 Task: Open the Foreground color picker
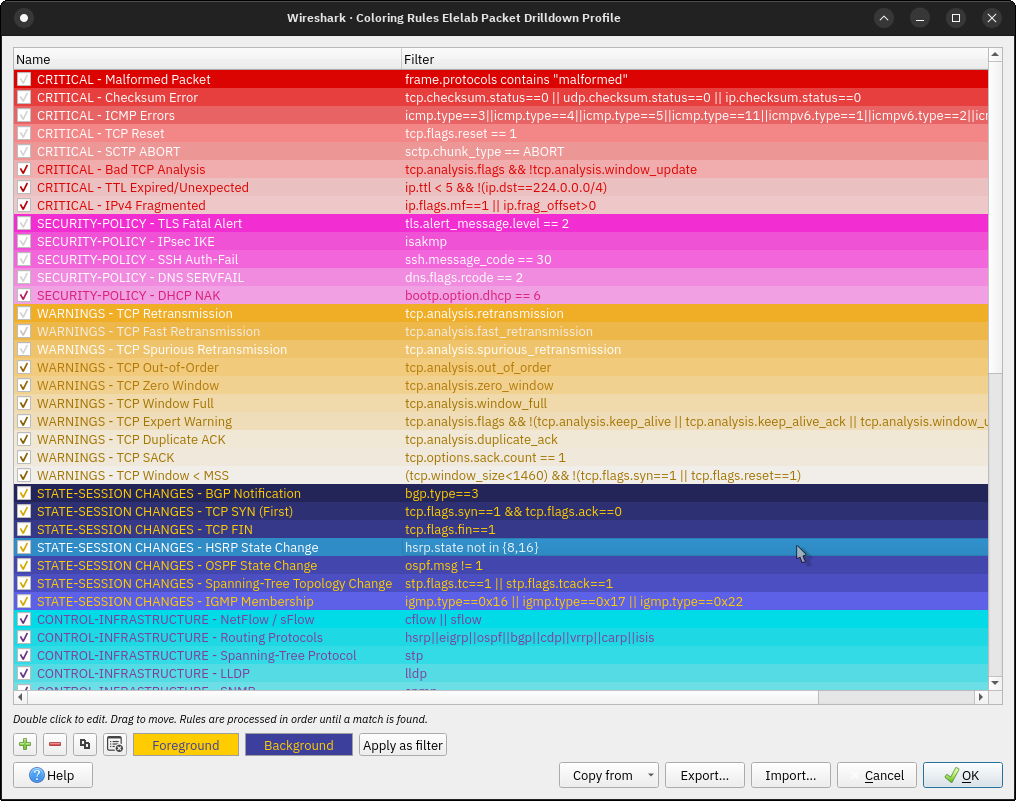point(185,744)
